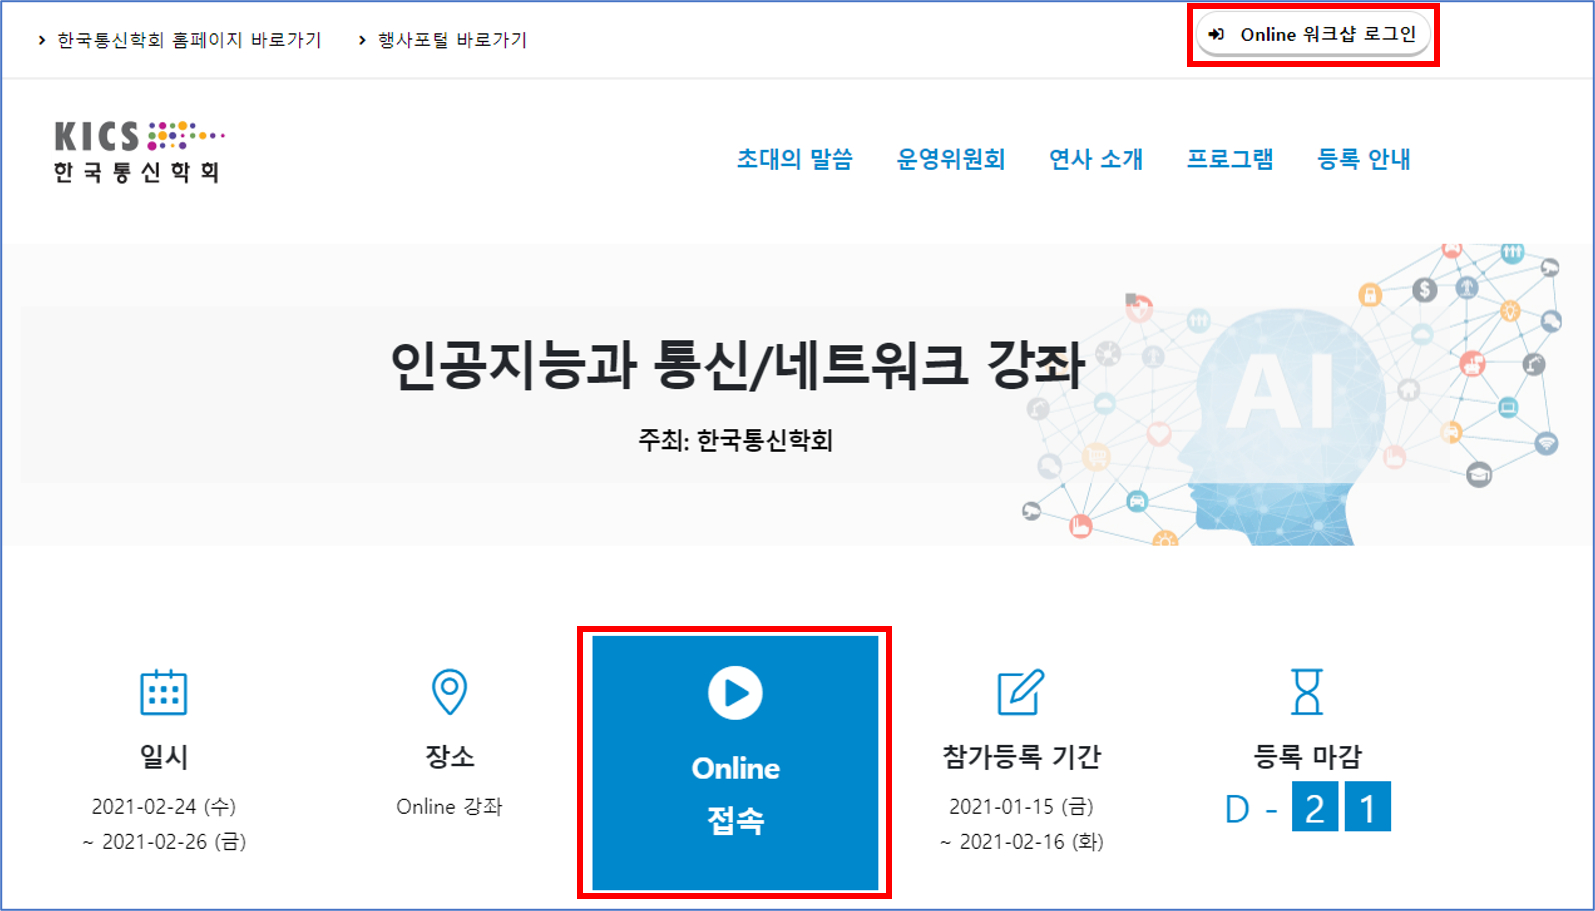Select the 연사 소개 menu item
The width and height of the screenshot is (1595, 911).
pyautogui.click(x=1095, y=159)
